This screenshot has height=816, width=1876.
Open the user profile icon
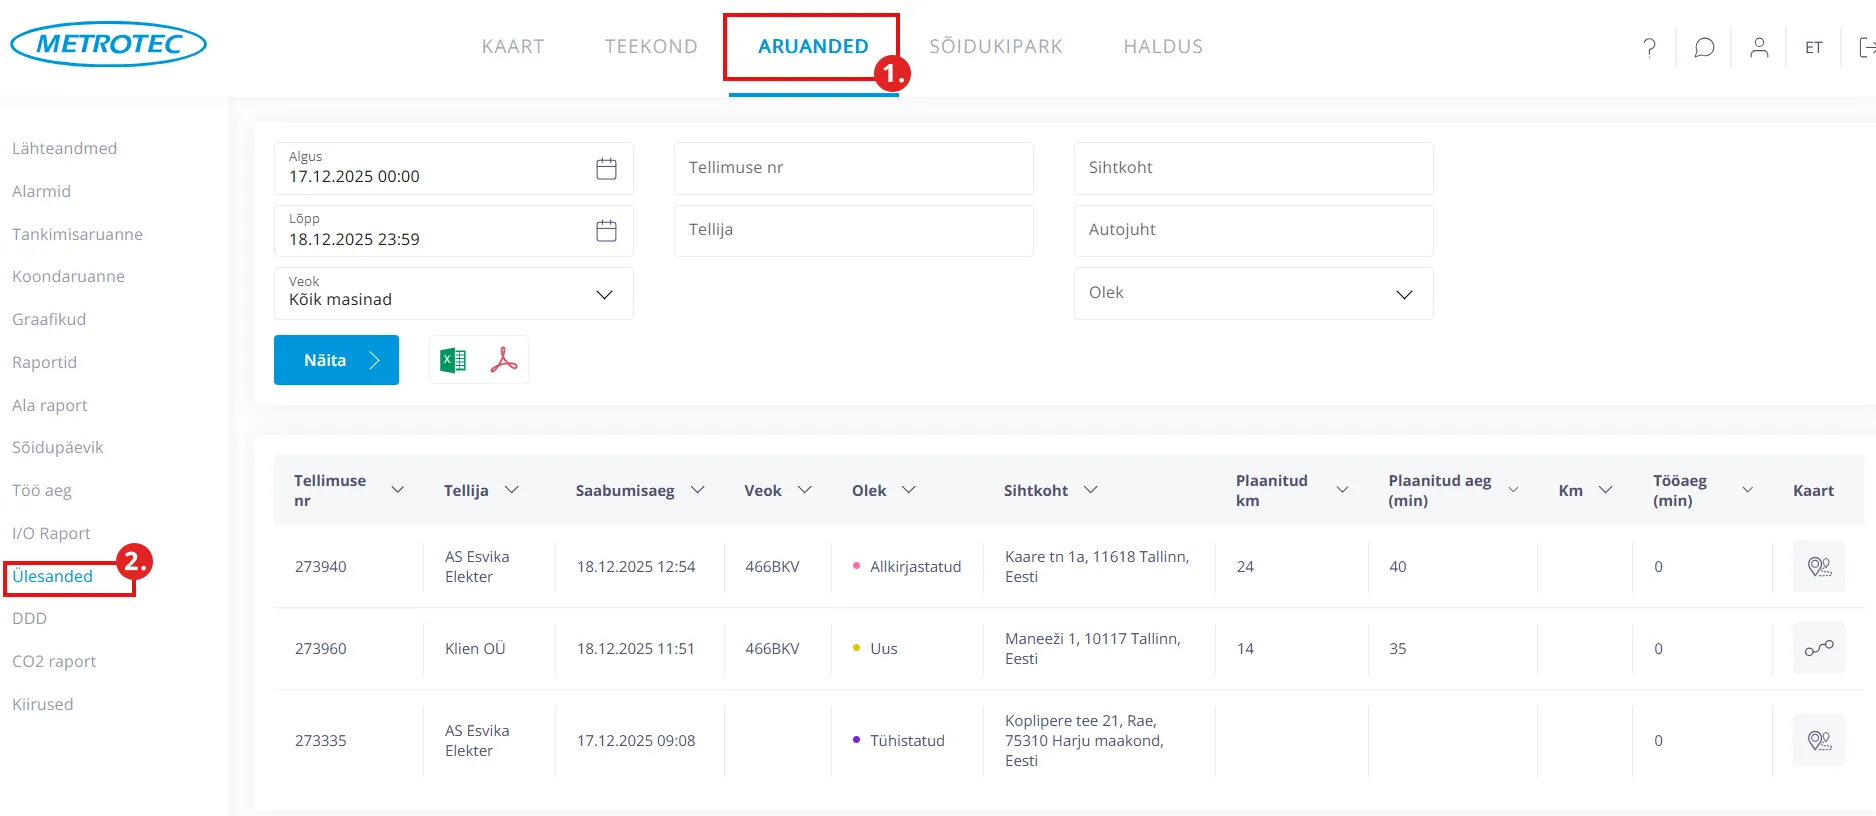click(1759, 47)
